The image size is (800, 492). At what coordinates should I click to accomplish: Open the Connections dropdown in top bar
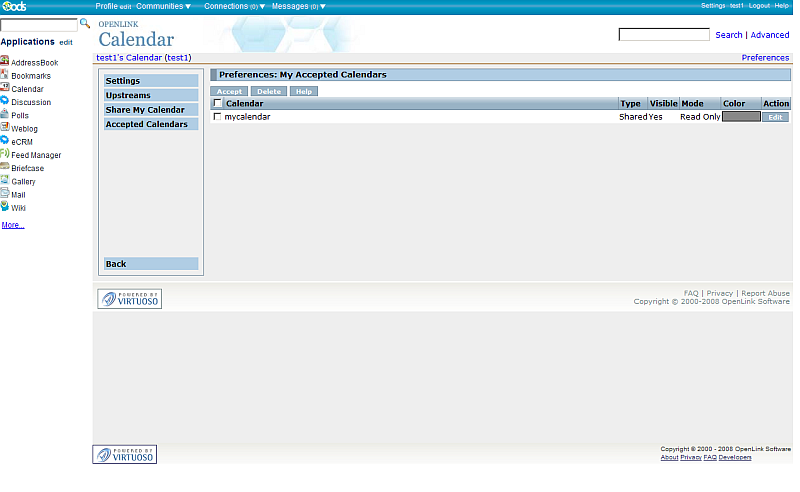[x=234, y=6]
